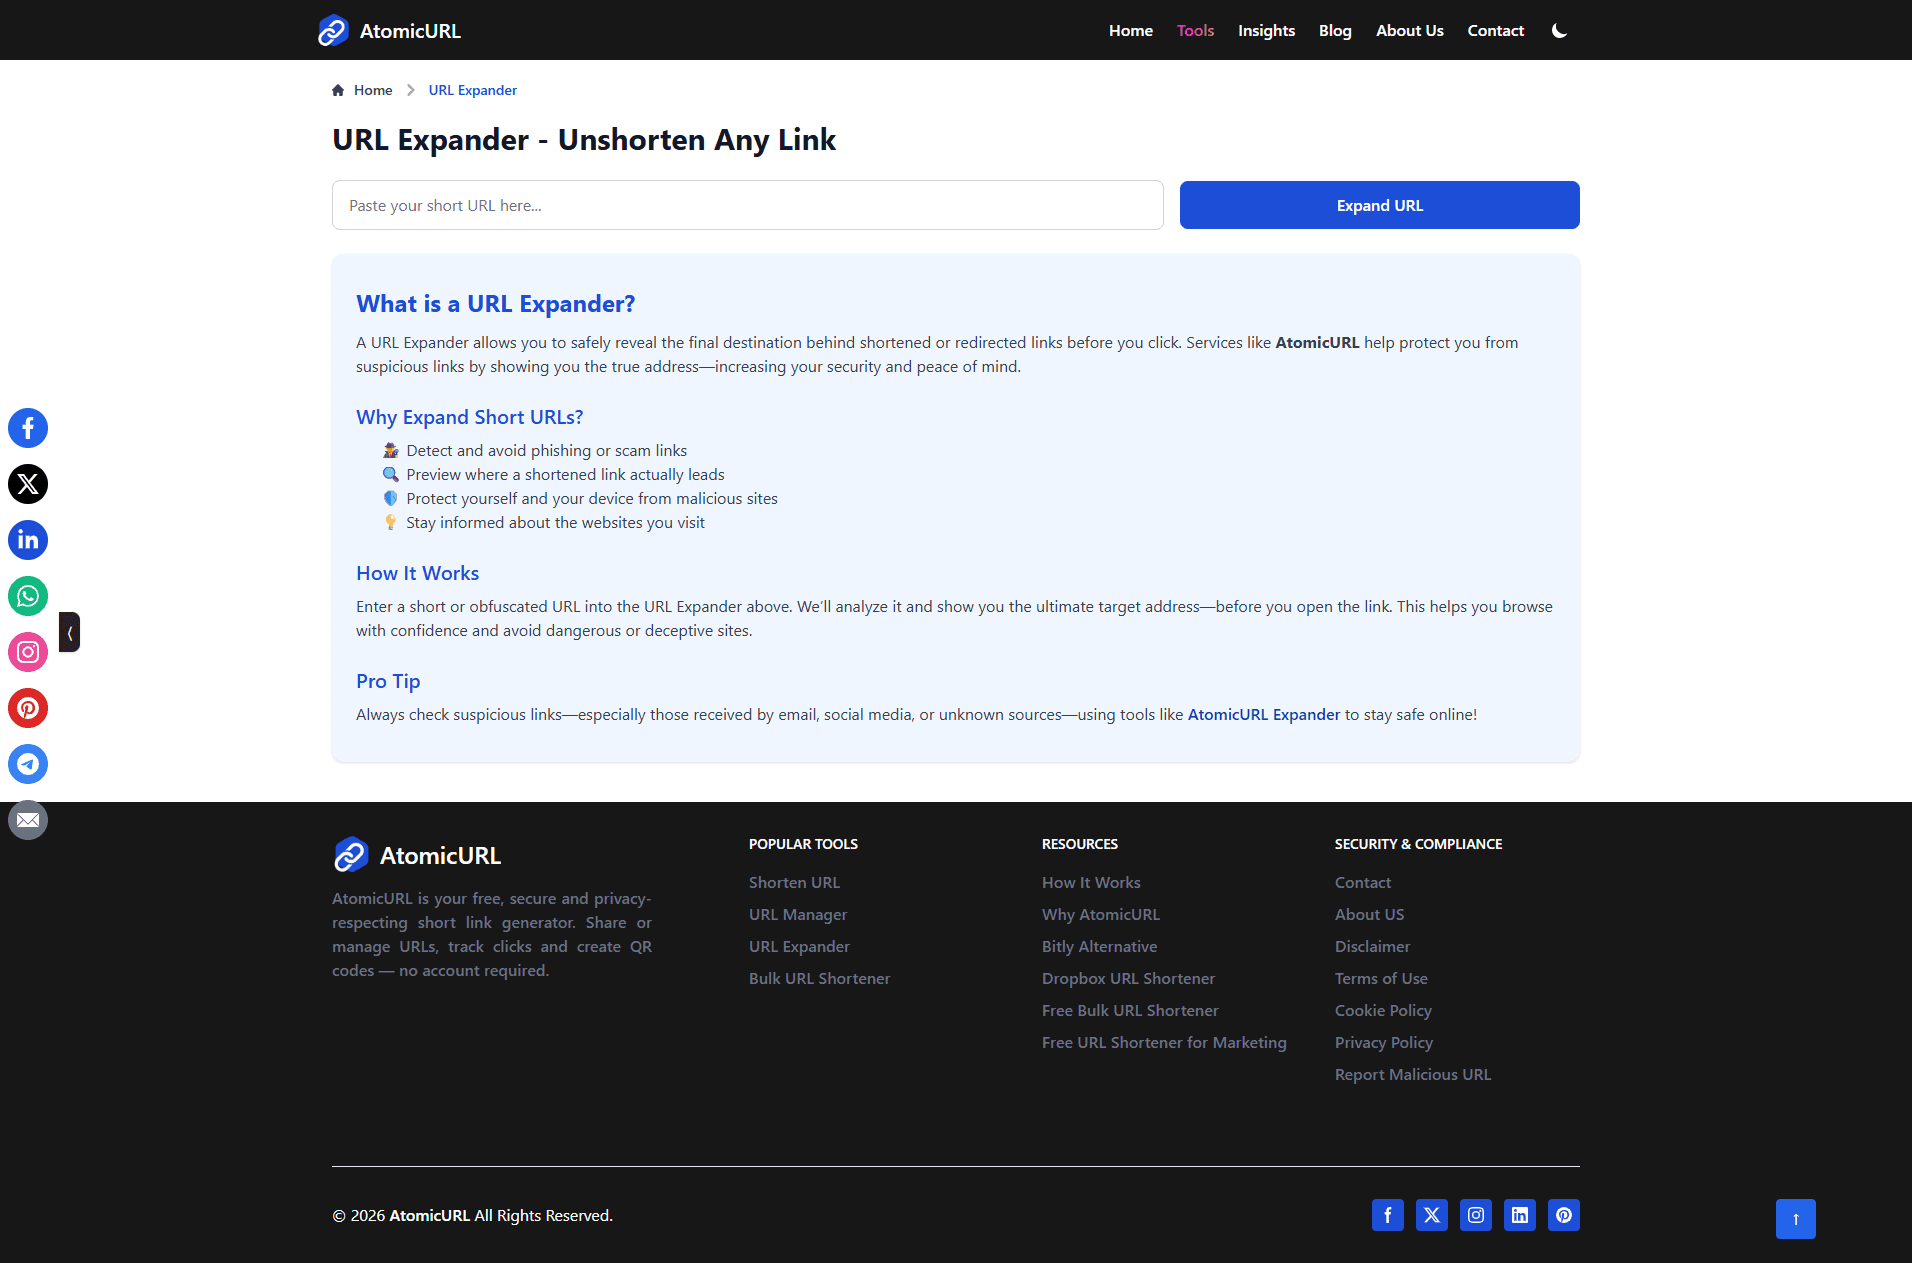Click the Expand URL button
This screenshot has height=1263, width=1912.
[1380, 205]
